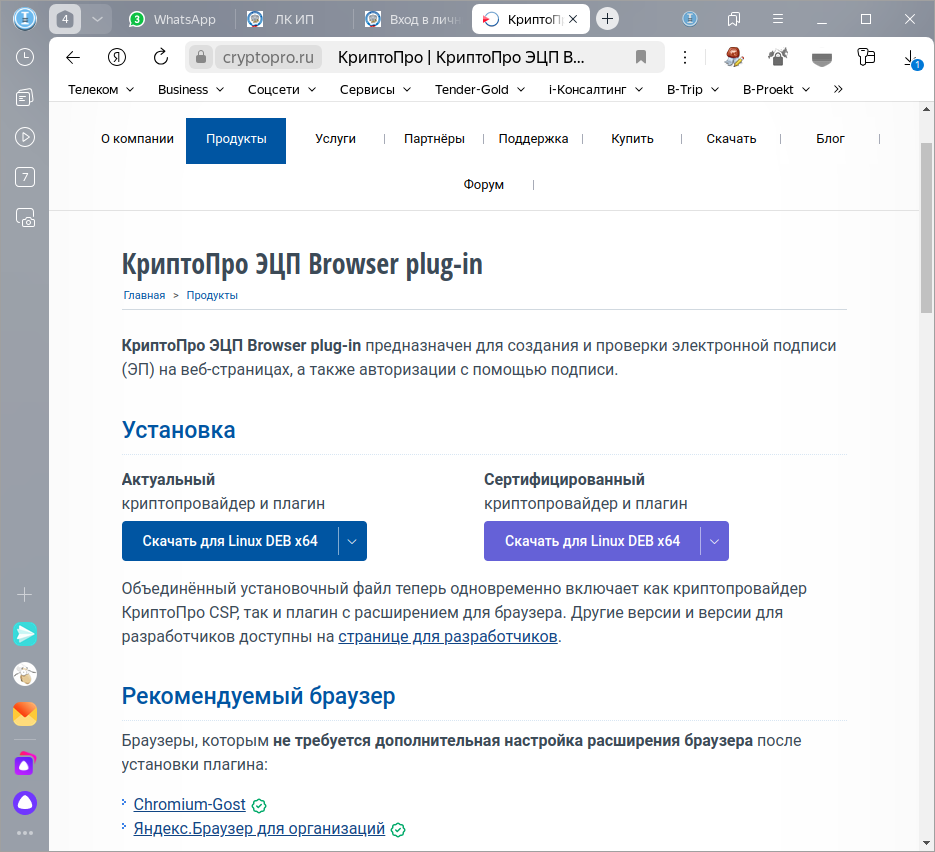
Task: Open the grey shield-shaped extension icon
Action: 822,58
